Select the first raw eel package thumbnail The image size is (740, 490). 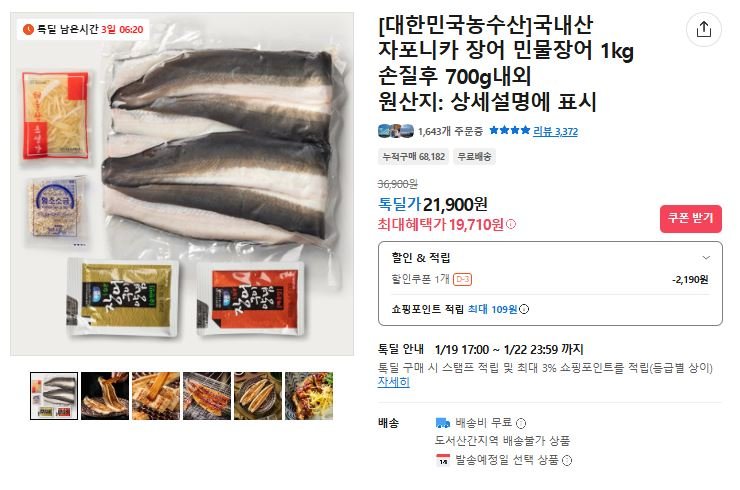click(x=54, y=396)
